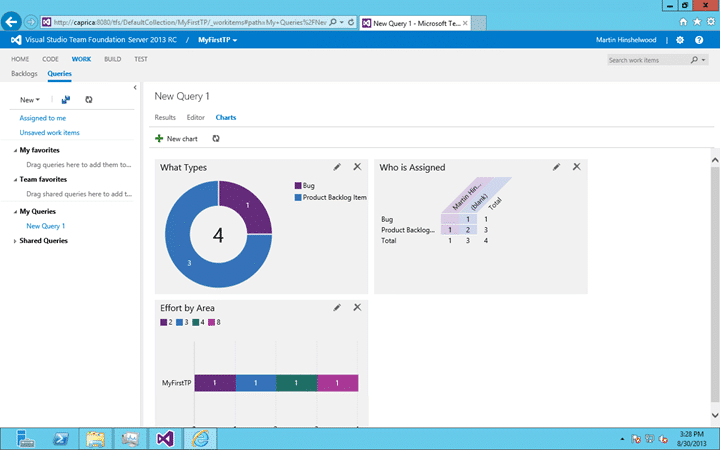Open browser tools gear icon
Viewport: 720px width, 450px height.
[x=711, y=22]
